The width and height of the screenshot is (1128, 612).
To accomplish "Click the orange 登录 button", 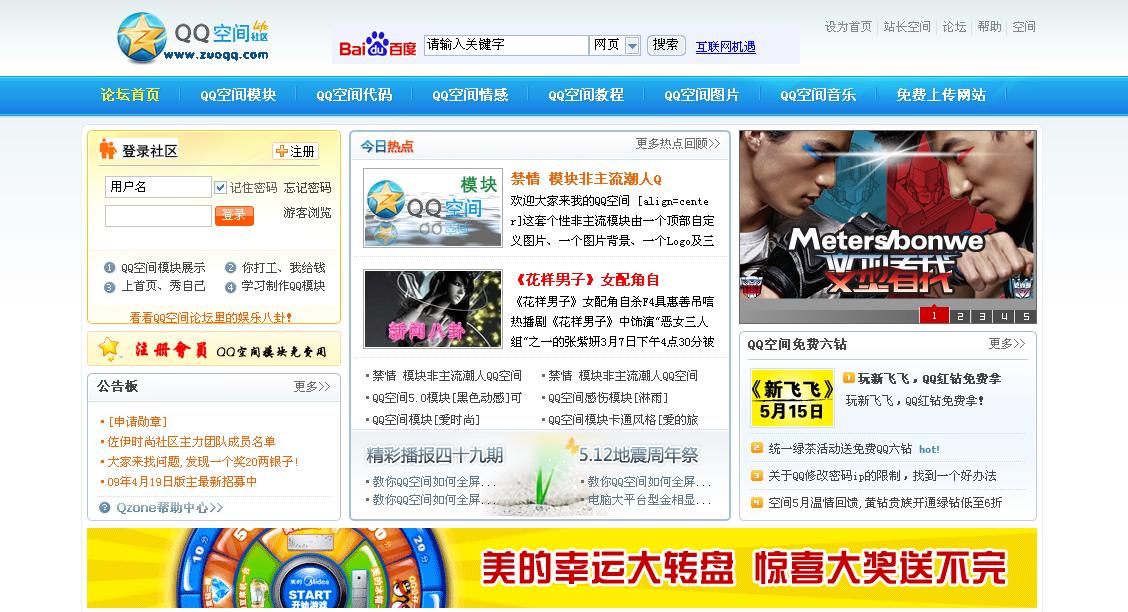I will pos(234,215).
